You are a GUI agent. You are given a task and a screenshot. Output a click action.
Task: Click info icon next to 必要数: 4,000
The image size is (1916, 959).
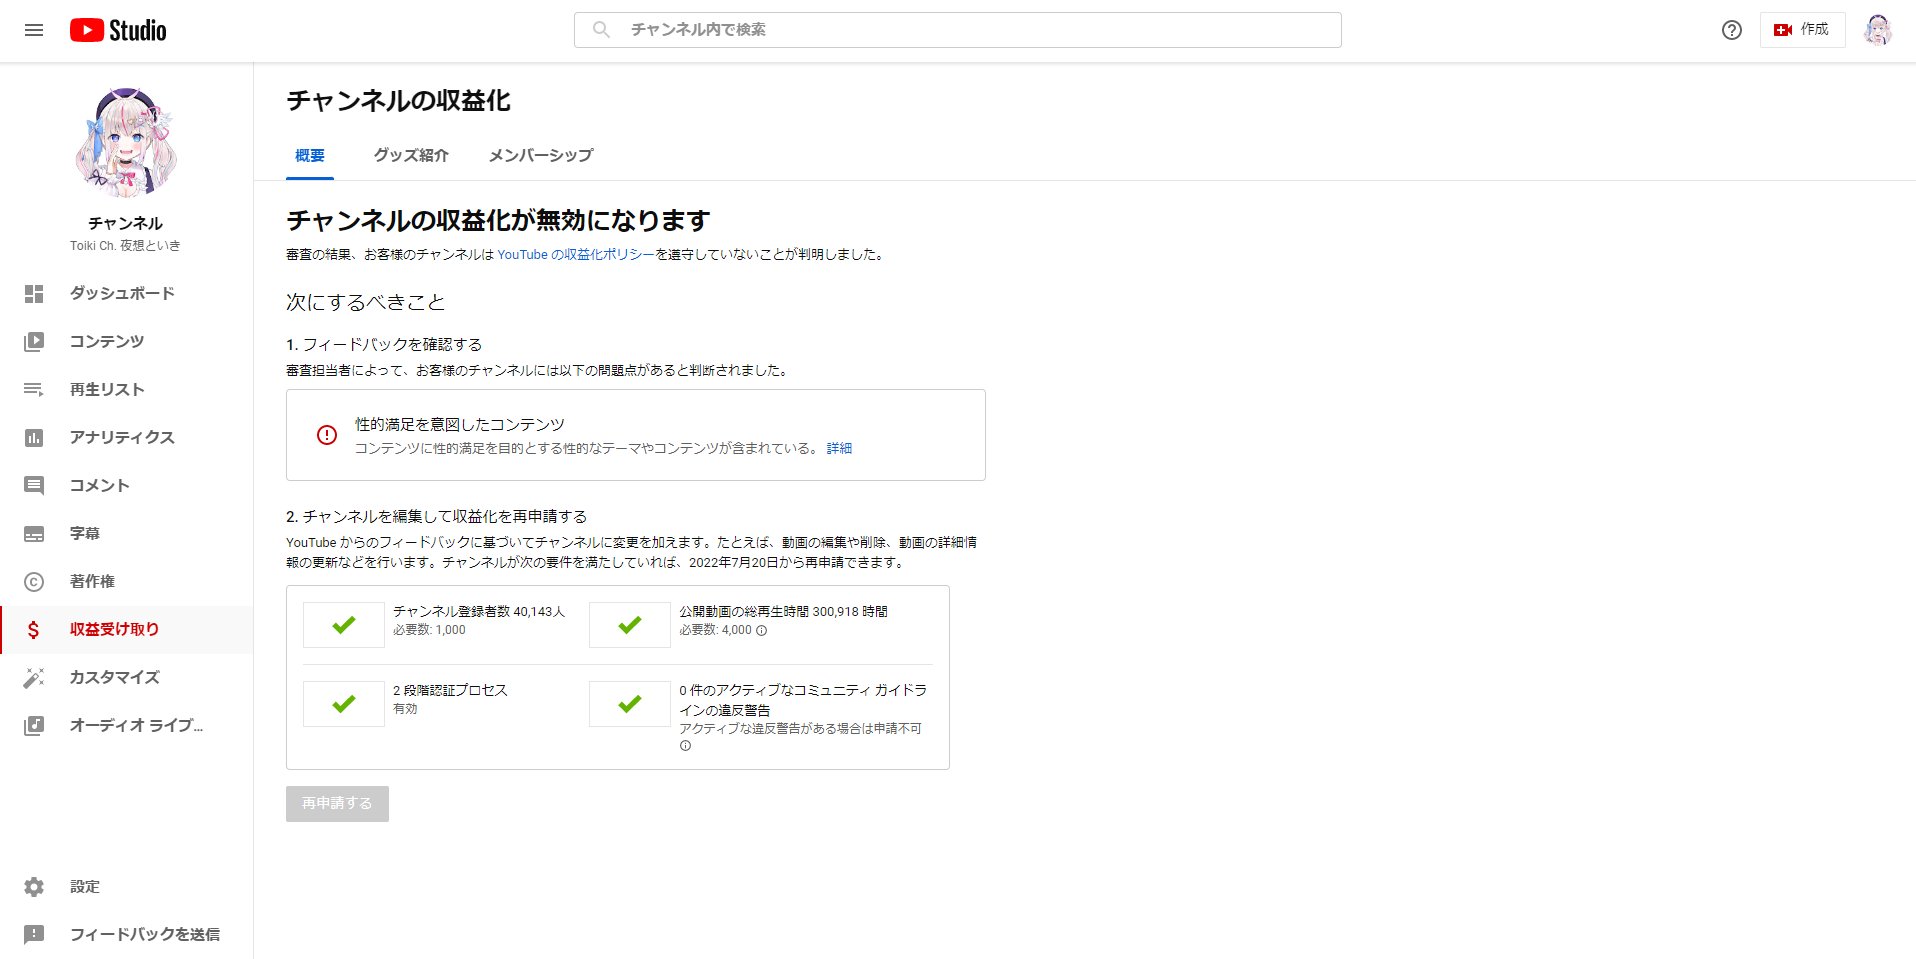(x=762, y=631)
